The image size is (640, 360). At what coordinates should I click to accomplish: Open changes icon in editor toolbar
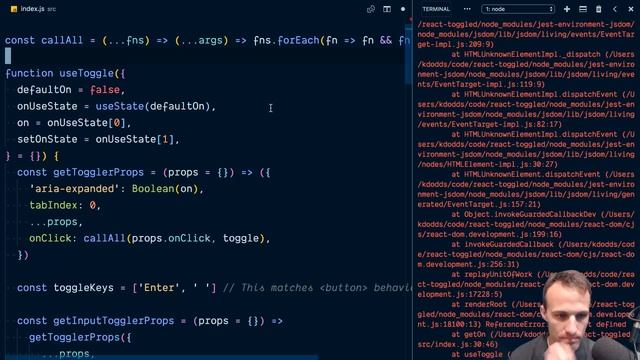click(371, 9)
